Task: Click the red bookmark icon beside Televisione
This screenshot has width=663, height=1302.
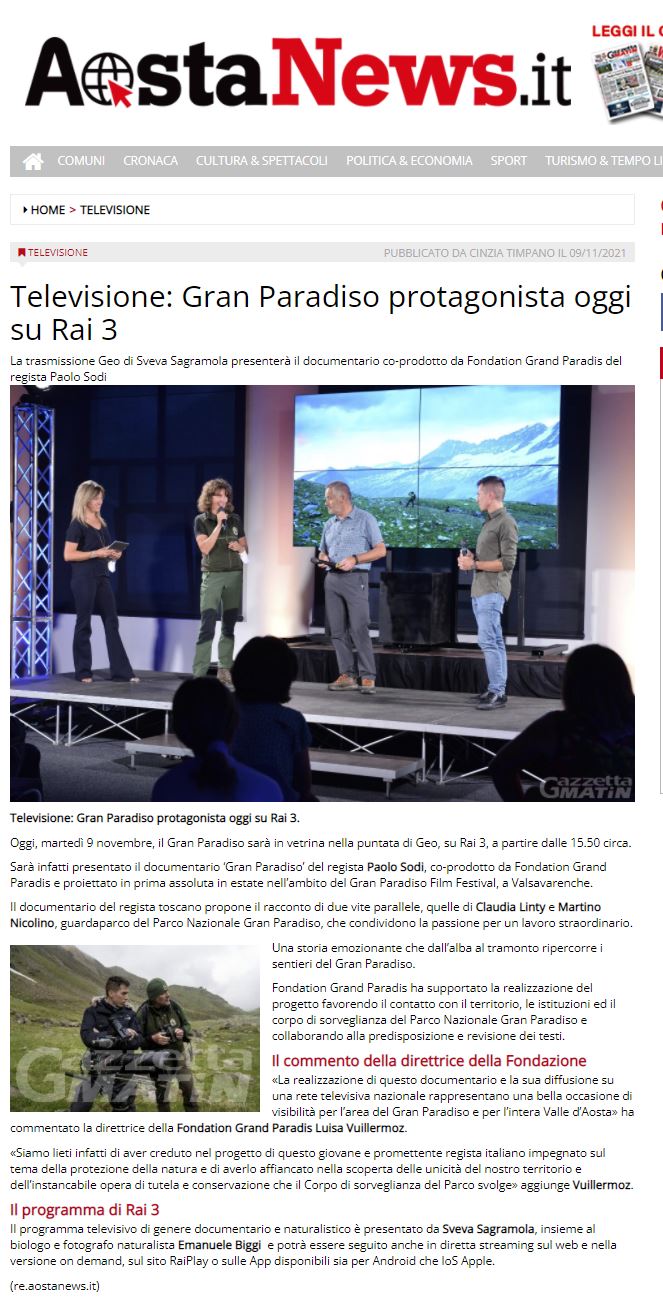Action: click(22, 253)
